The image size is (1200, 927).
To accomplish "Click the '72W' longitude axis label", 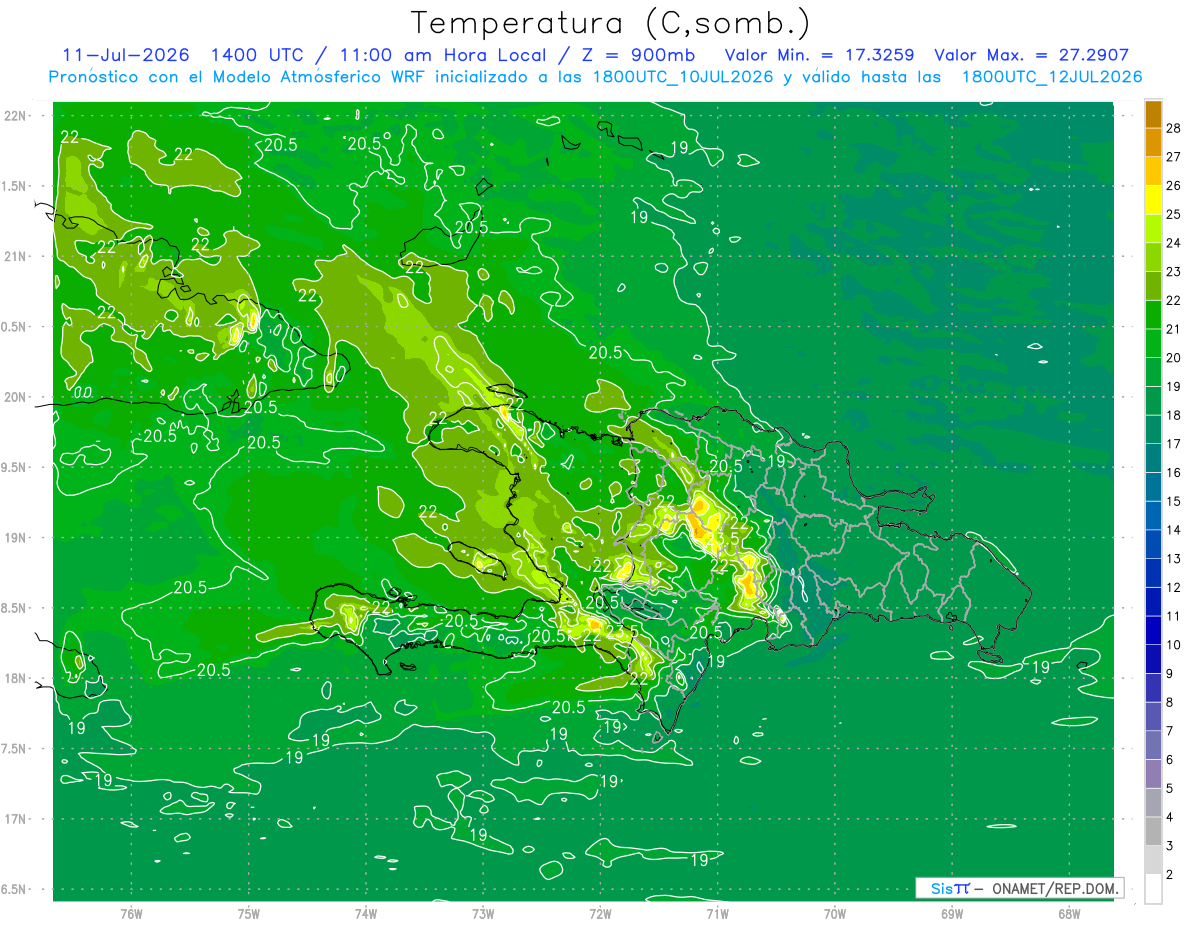I will (600, 913).
